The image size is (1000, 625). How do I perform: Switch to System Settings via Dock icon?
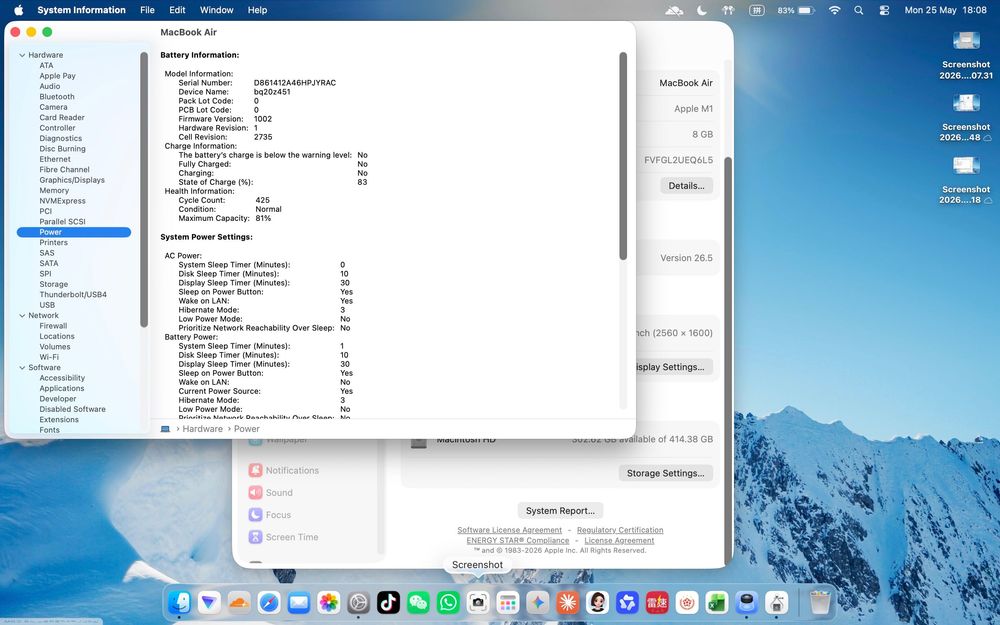(x=358, y=602)
